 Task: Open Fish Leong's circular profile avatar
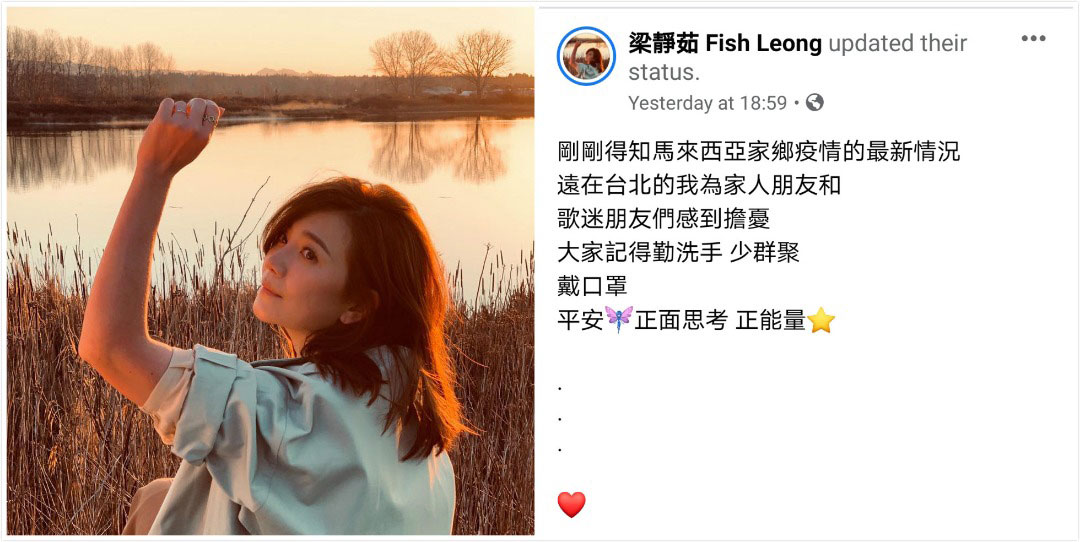(x=586, y=56)
